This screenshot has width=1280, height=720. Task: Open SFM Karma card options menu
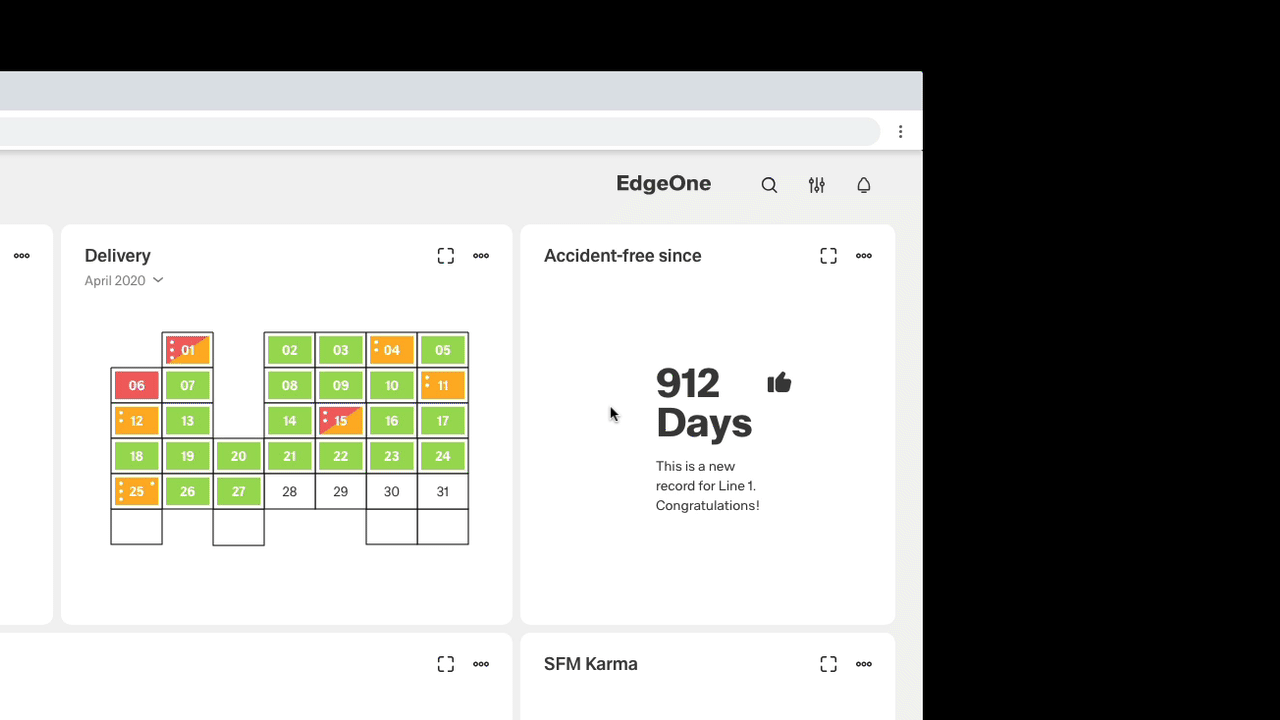pos(864,664)
